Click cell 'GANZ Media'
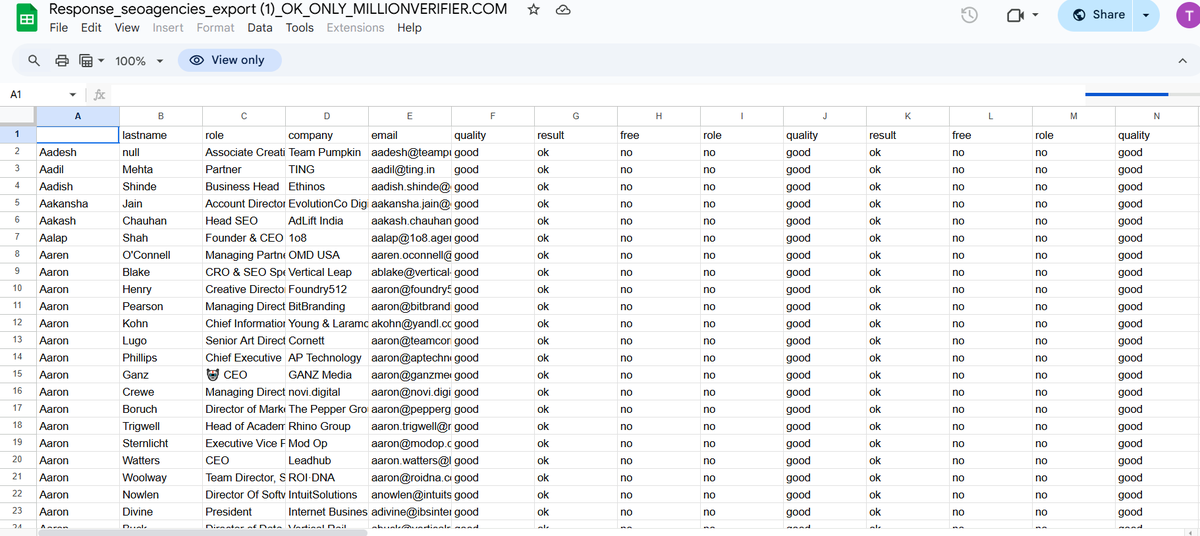 tap(326, 375)
